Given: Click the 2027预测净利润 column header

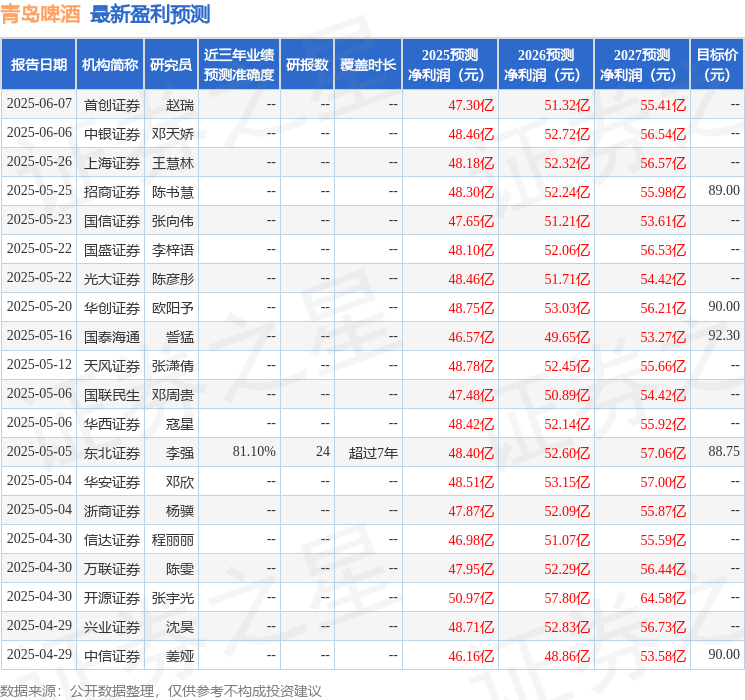Looking at the screenshot, I should [x=642, y=64].
